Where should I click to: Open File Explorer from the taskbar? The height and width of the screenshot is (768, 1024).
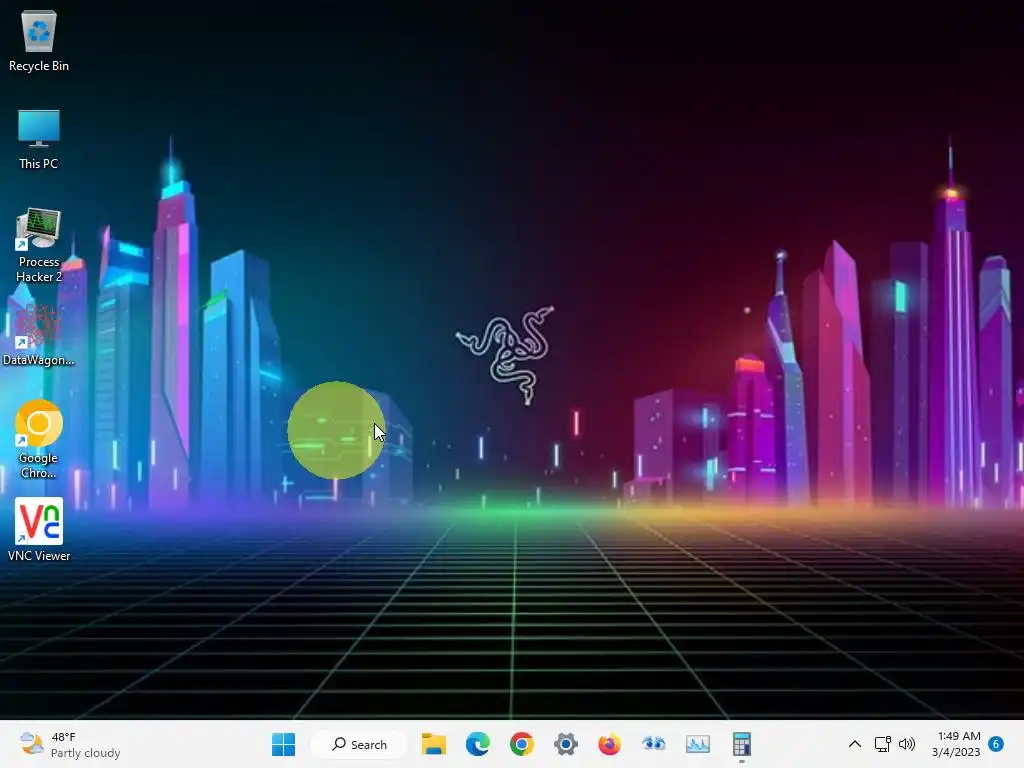(x=434, y=744)
